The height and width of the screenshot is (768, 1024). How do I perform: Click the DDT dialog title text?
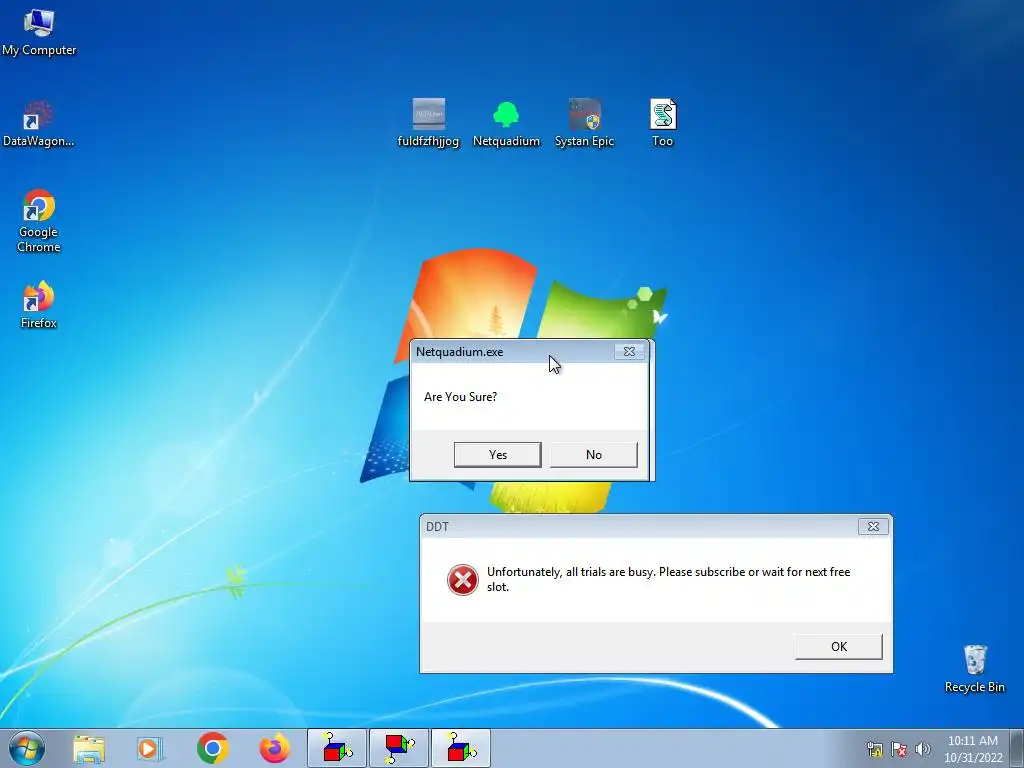[x=437, y=526]
